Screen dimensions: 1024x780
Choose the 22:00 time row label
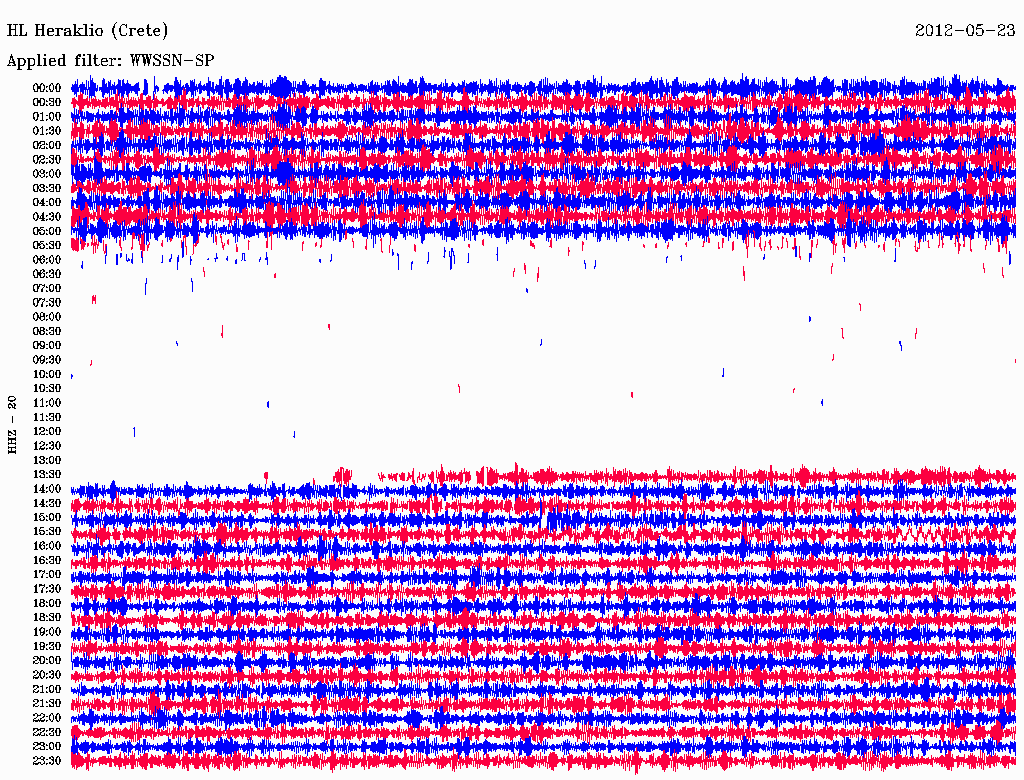coord(46,717)
